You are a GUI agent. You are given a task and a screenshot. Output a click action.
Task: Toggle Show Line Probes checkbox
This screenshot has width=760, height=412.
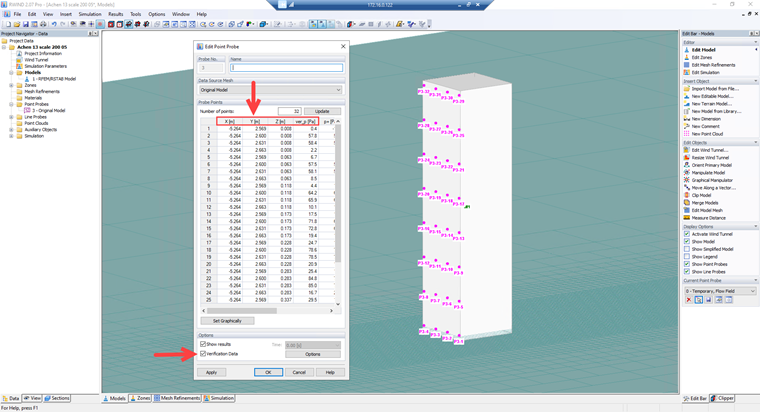click(687, 271)
